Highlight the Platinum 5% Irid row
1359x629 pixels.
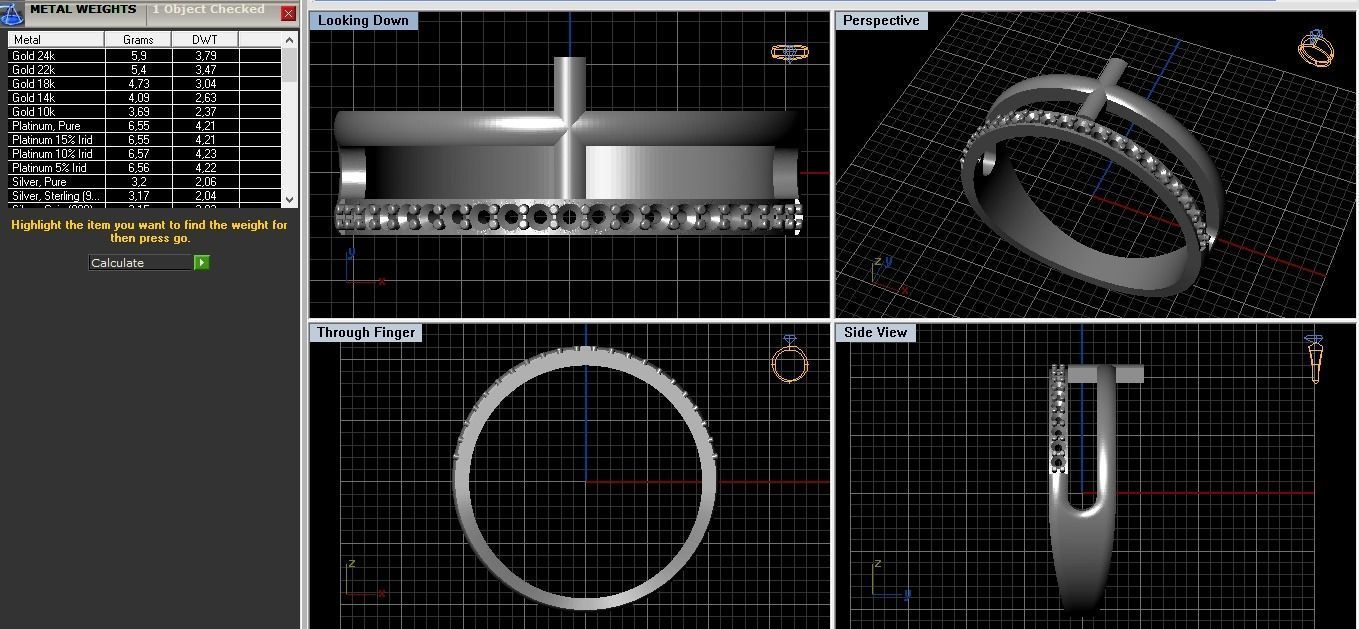pyautogui.click(x=145, y=168)
